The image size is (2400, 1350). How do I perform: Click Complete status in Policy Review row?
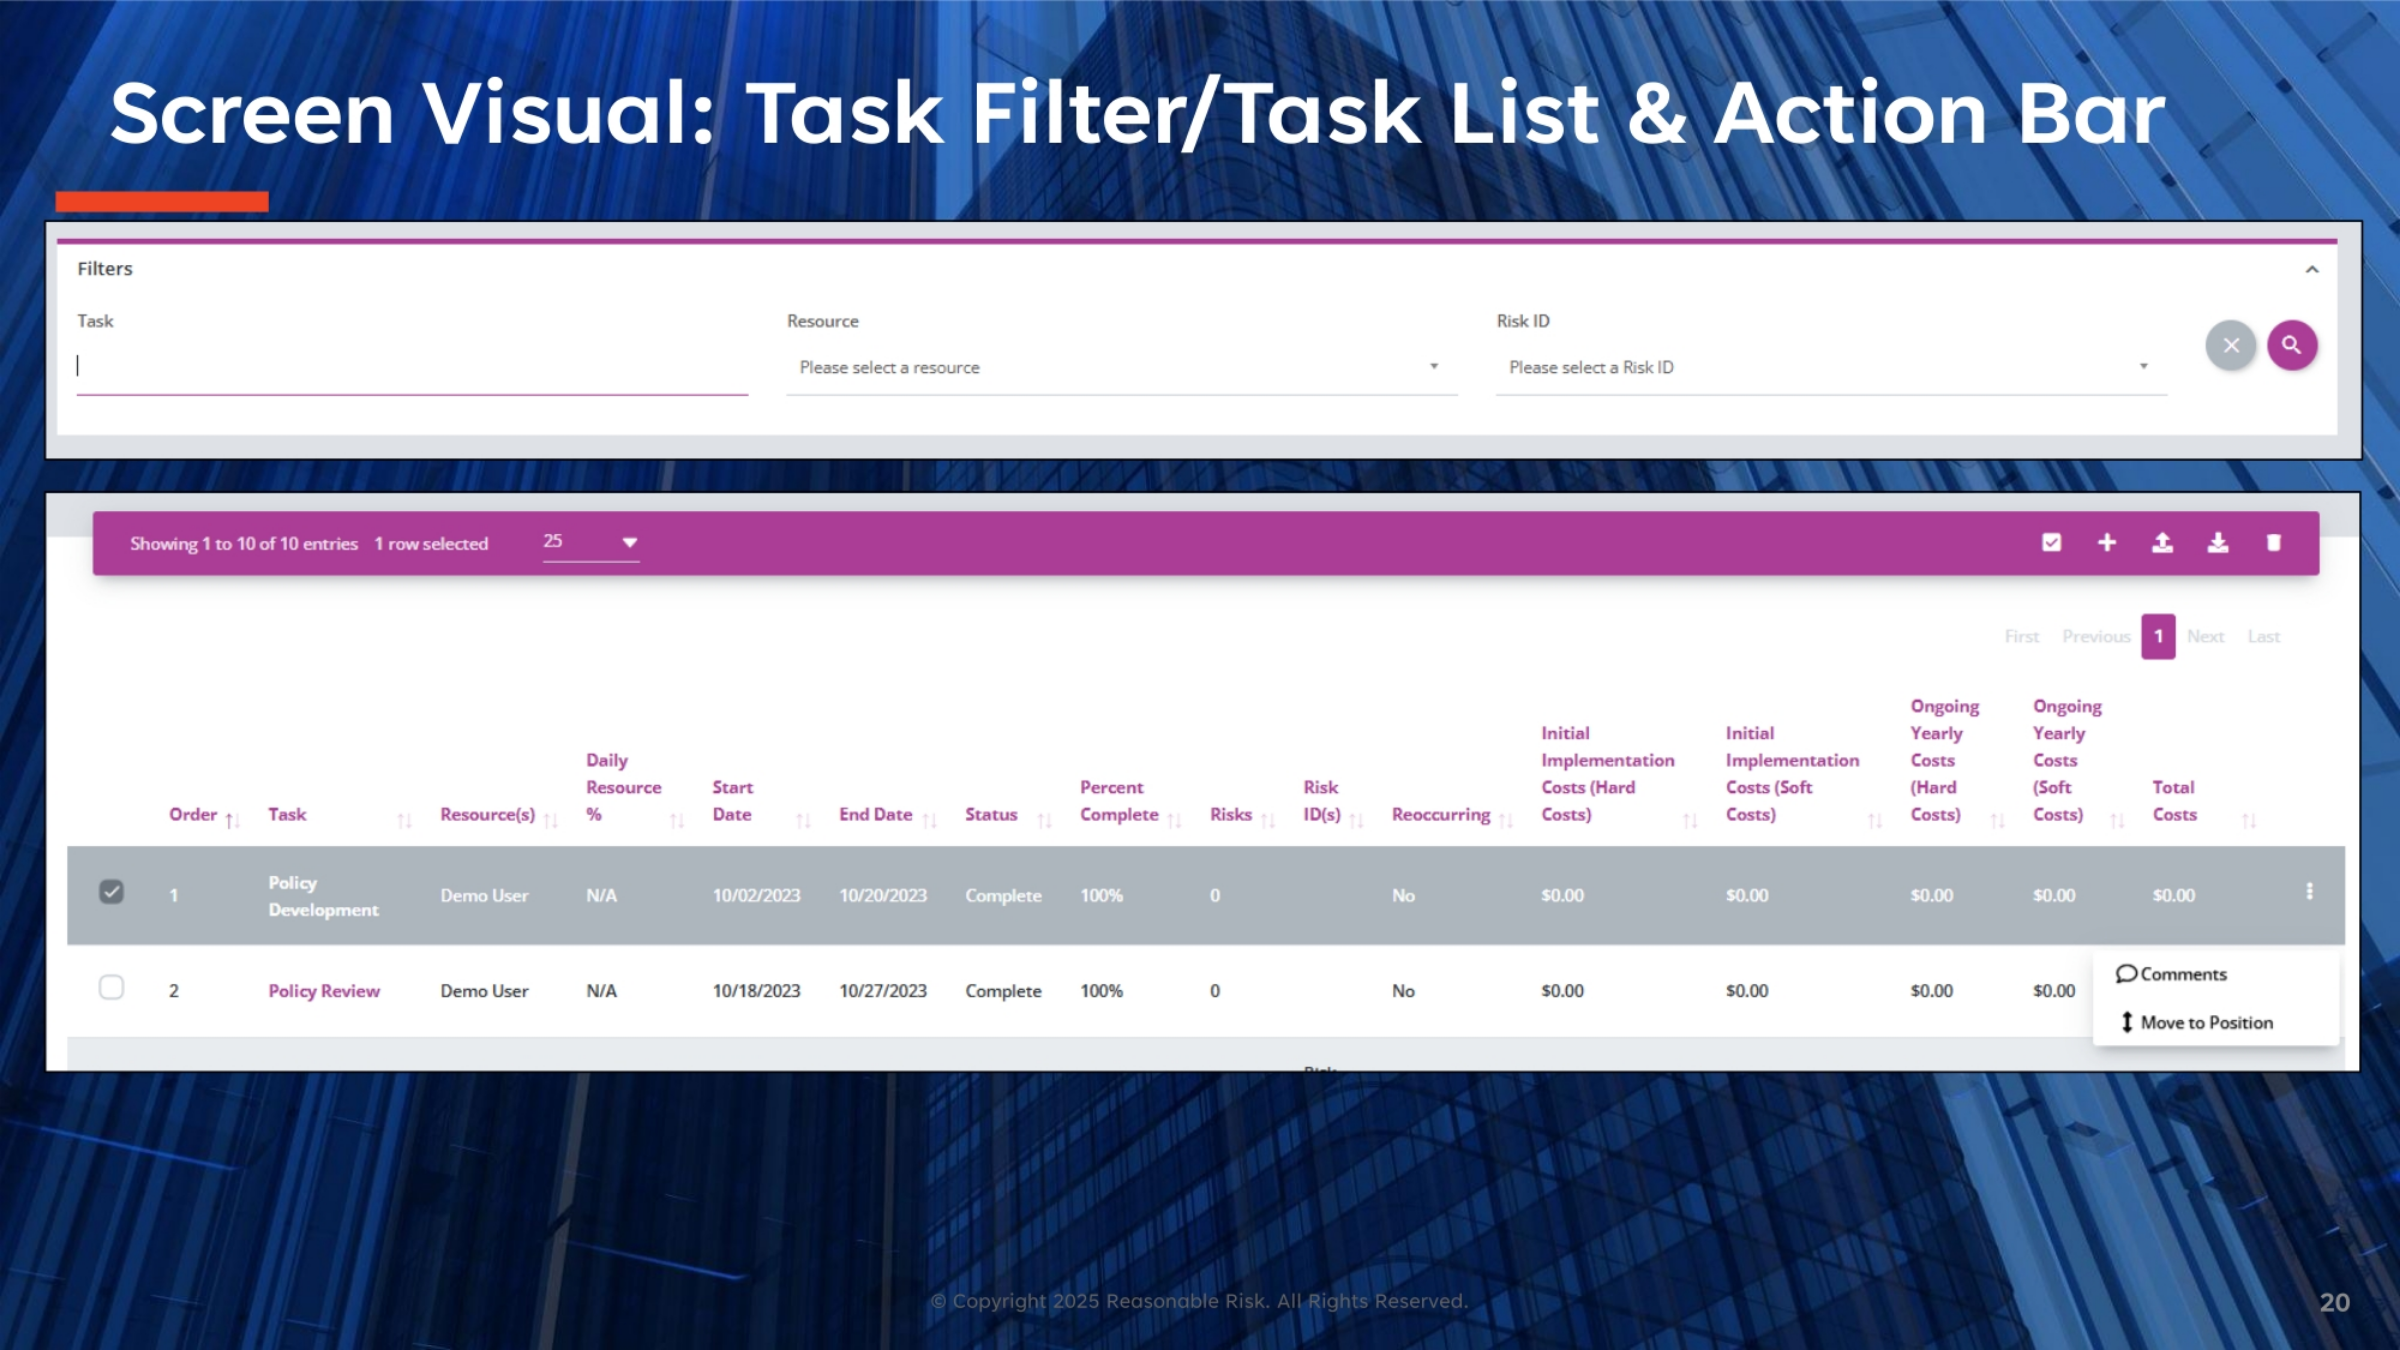point(1003,991)
